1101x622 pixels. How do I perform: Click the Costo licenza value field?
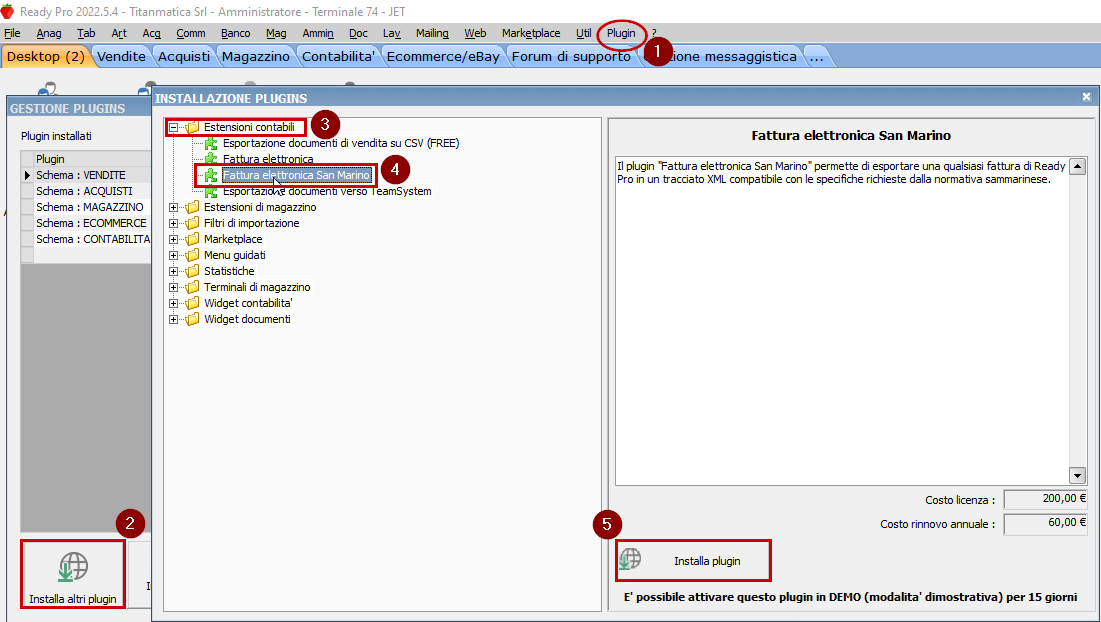[x=1046, y=499]
